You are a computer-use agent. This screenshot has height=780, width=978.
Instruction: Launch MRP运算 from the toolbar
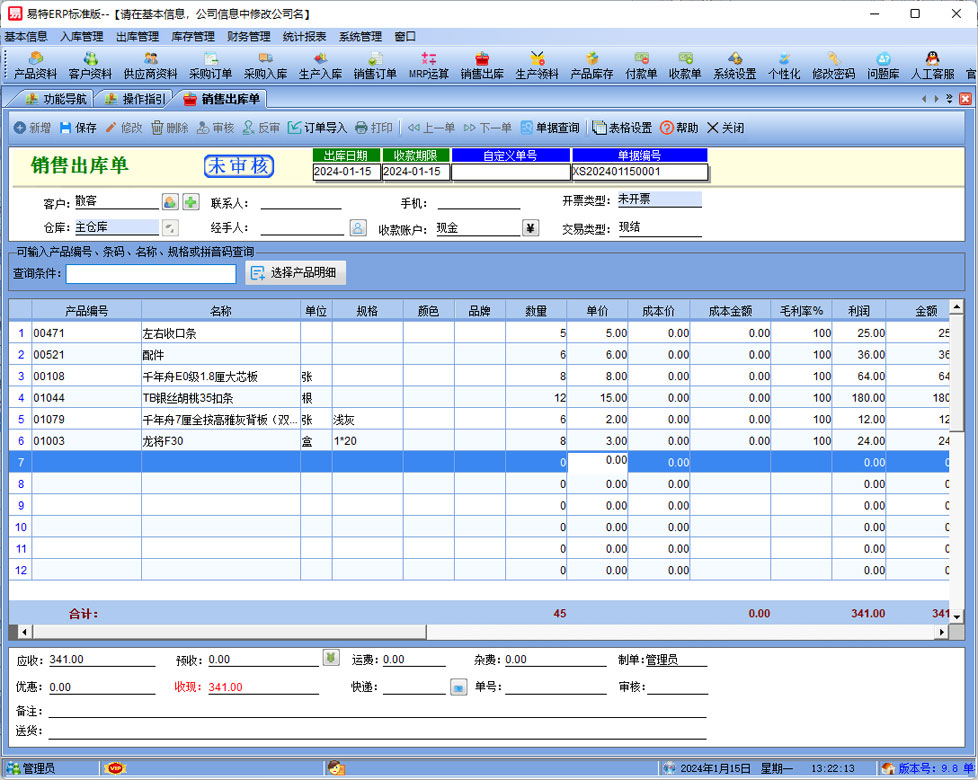429,66
